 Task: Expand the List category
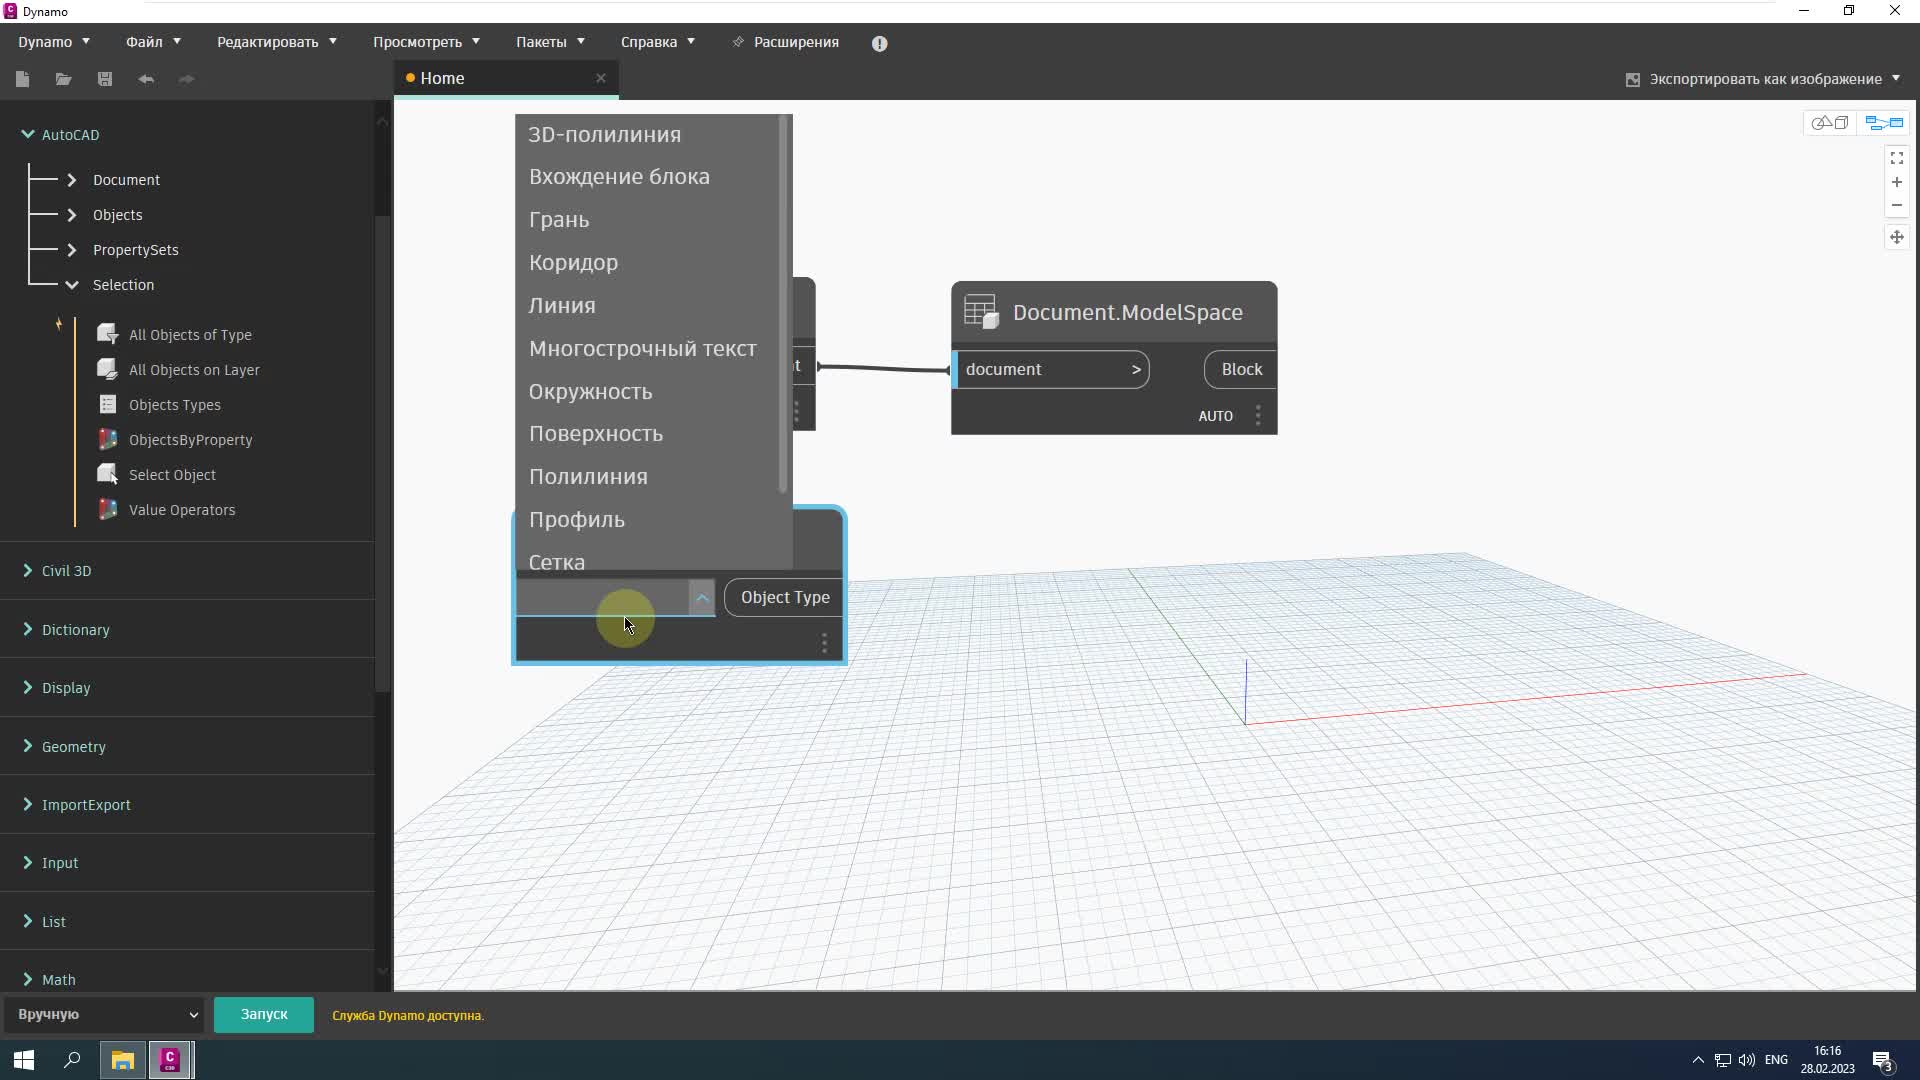coord(28,921)
